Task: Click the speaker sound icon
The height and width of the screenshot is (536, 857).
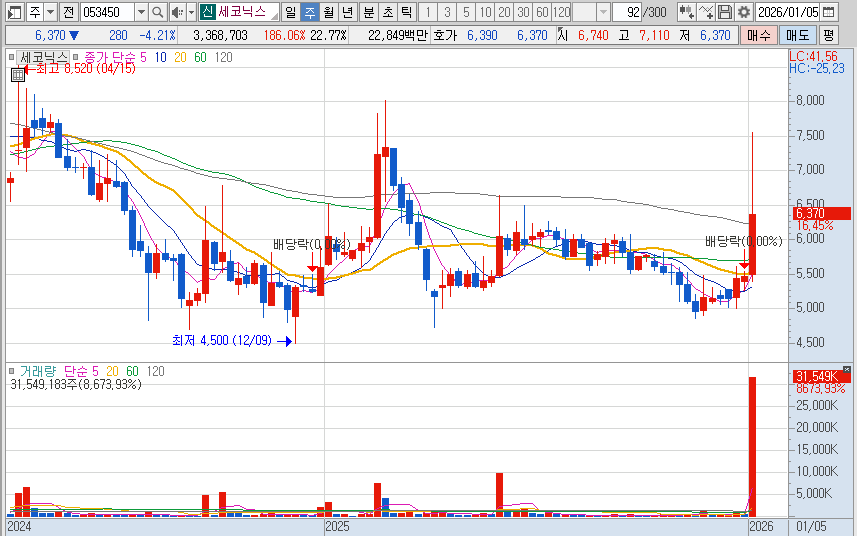Action: 177,11
